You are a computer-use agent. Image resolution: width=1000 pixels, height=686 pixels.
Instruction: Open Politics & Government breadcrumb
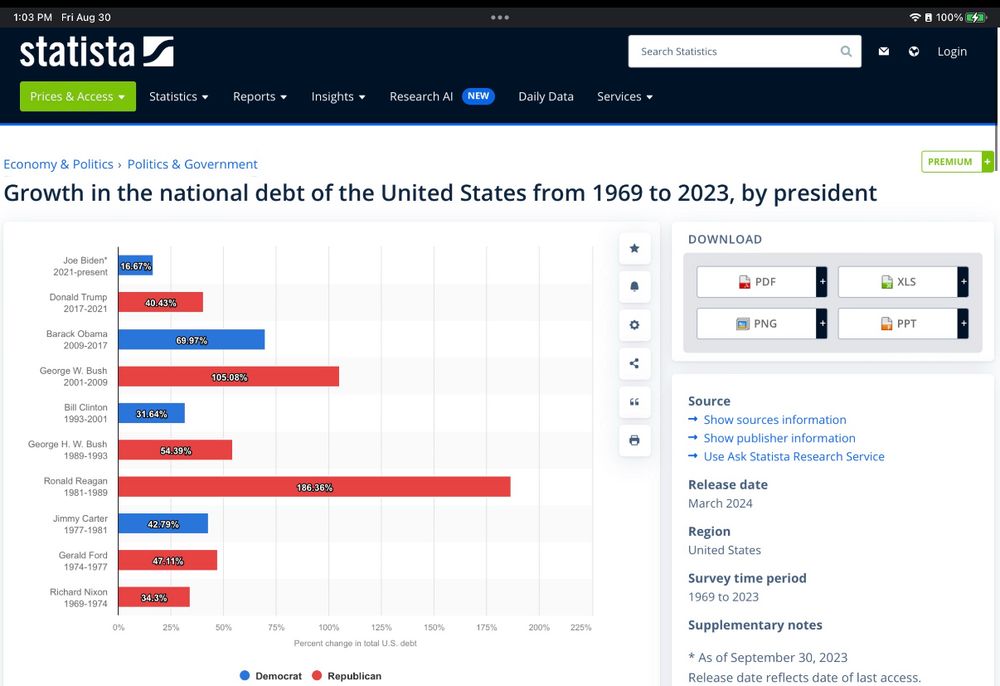tap(193, 164)
